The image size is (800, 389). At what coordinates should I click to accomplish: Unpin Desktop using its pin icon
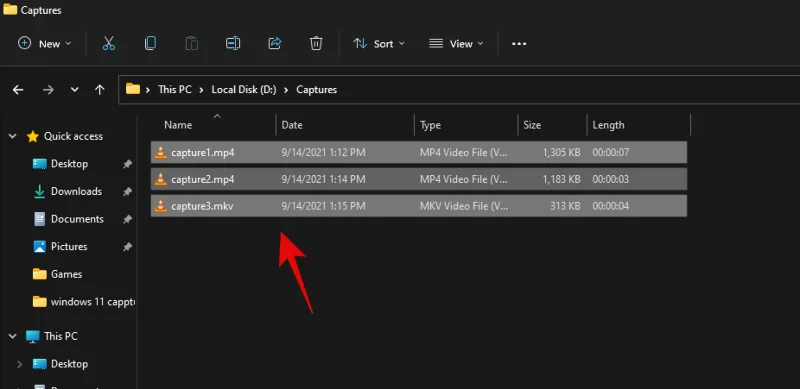pyautogui.click(x=128, y=164)
